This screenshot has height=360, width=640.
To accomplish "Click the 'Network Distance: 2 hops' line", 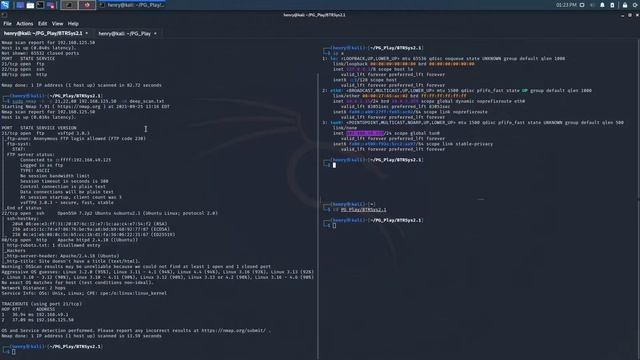I will pyautogui.click(x=33, y=288).
